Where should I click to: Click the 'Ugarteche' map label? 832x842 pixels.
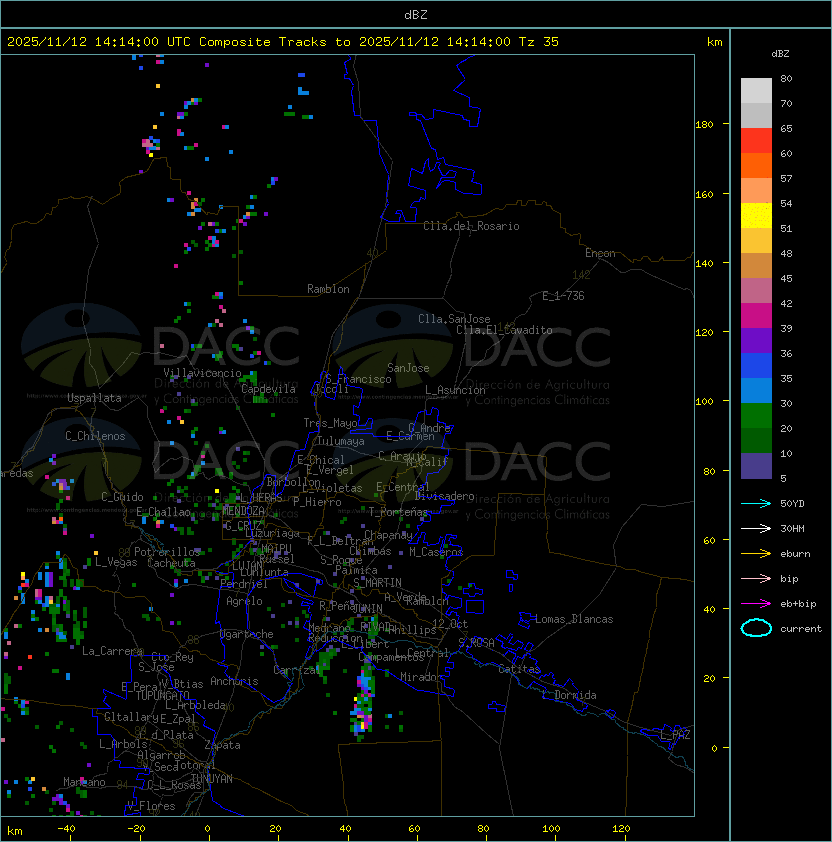point(246,634)
